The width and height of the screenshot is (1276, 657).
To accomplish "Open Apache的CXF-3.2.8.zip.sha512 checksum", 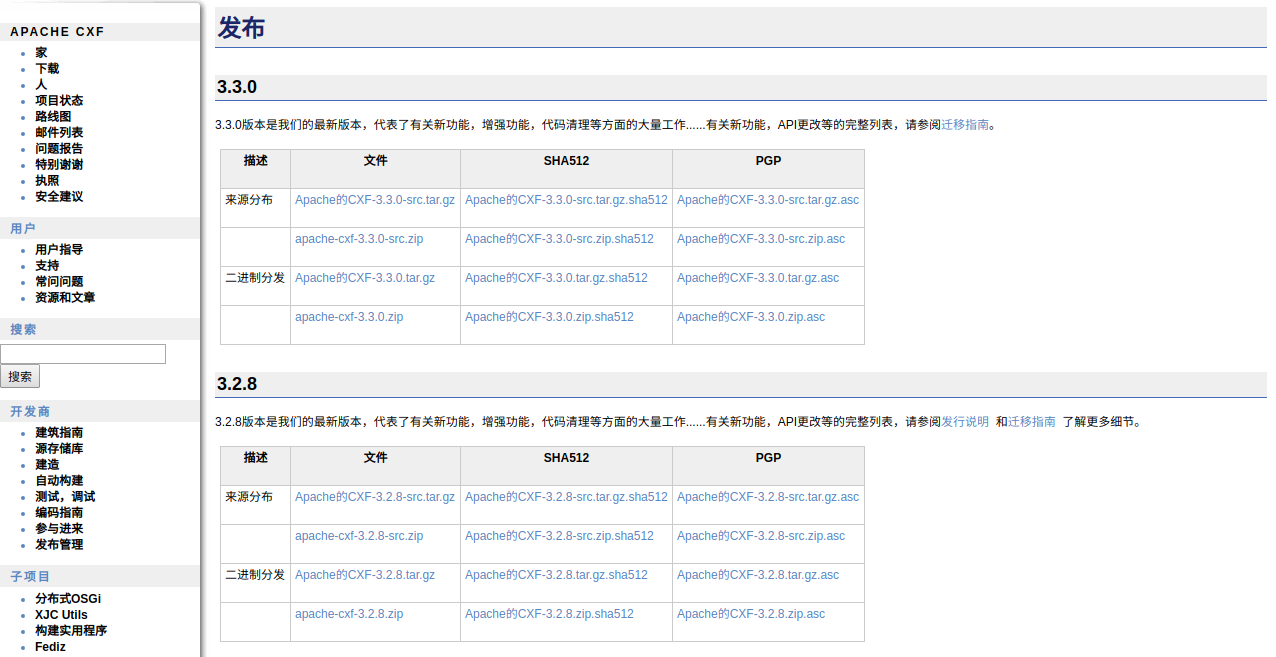I will pos(549,614).
